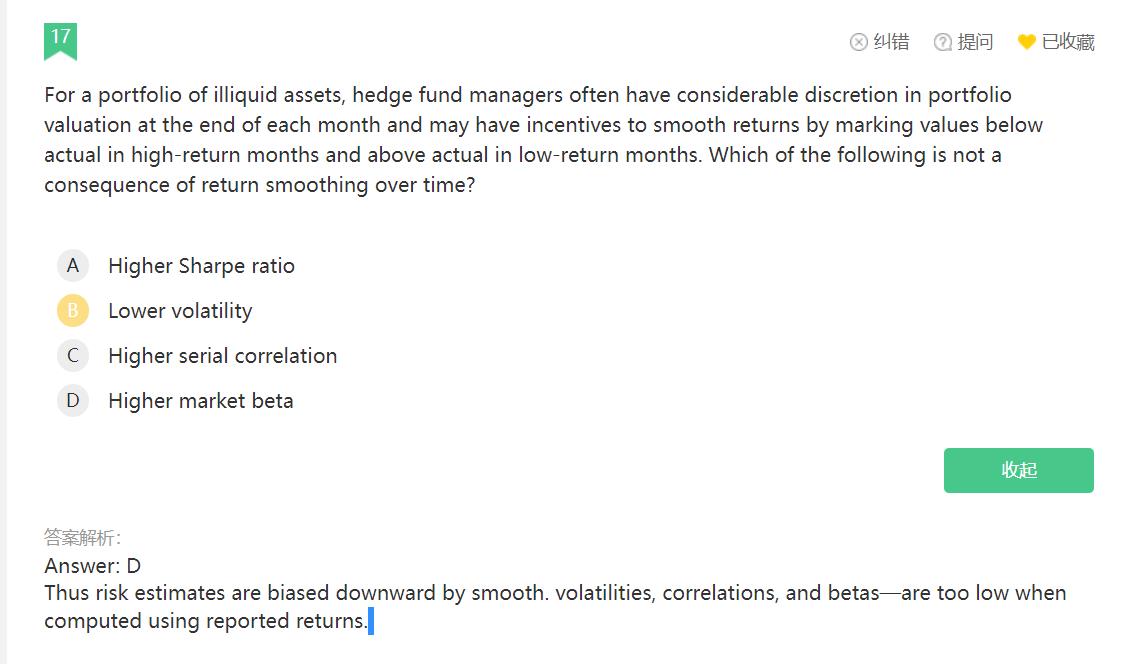Click the 提问 question-mark icon
1123x664 pixels.
point(942,42)
